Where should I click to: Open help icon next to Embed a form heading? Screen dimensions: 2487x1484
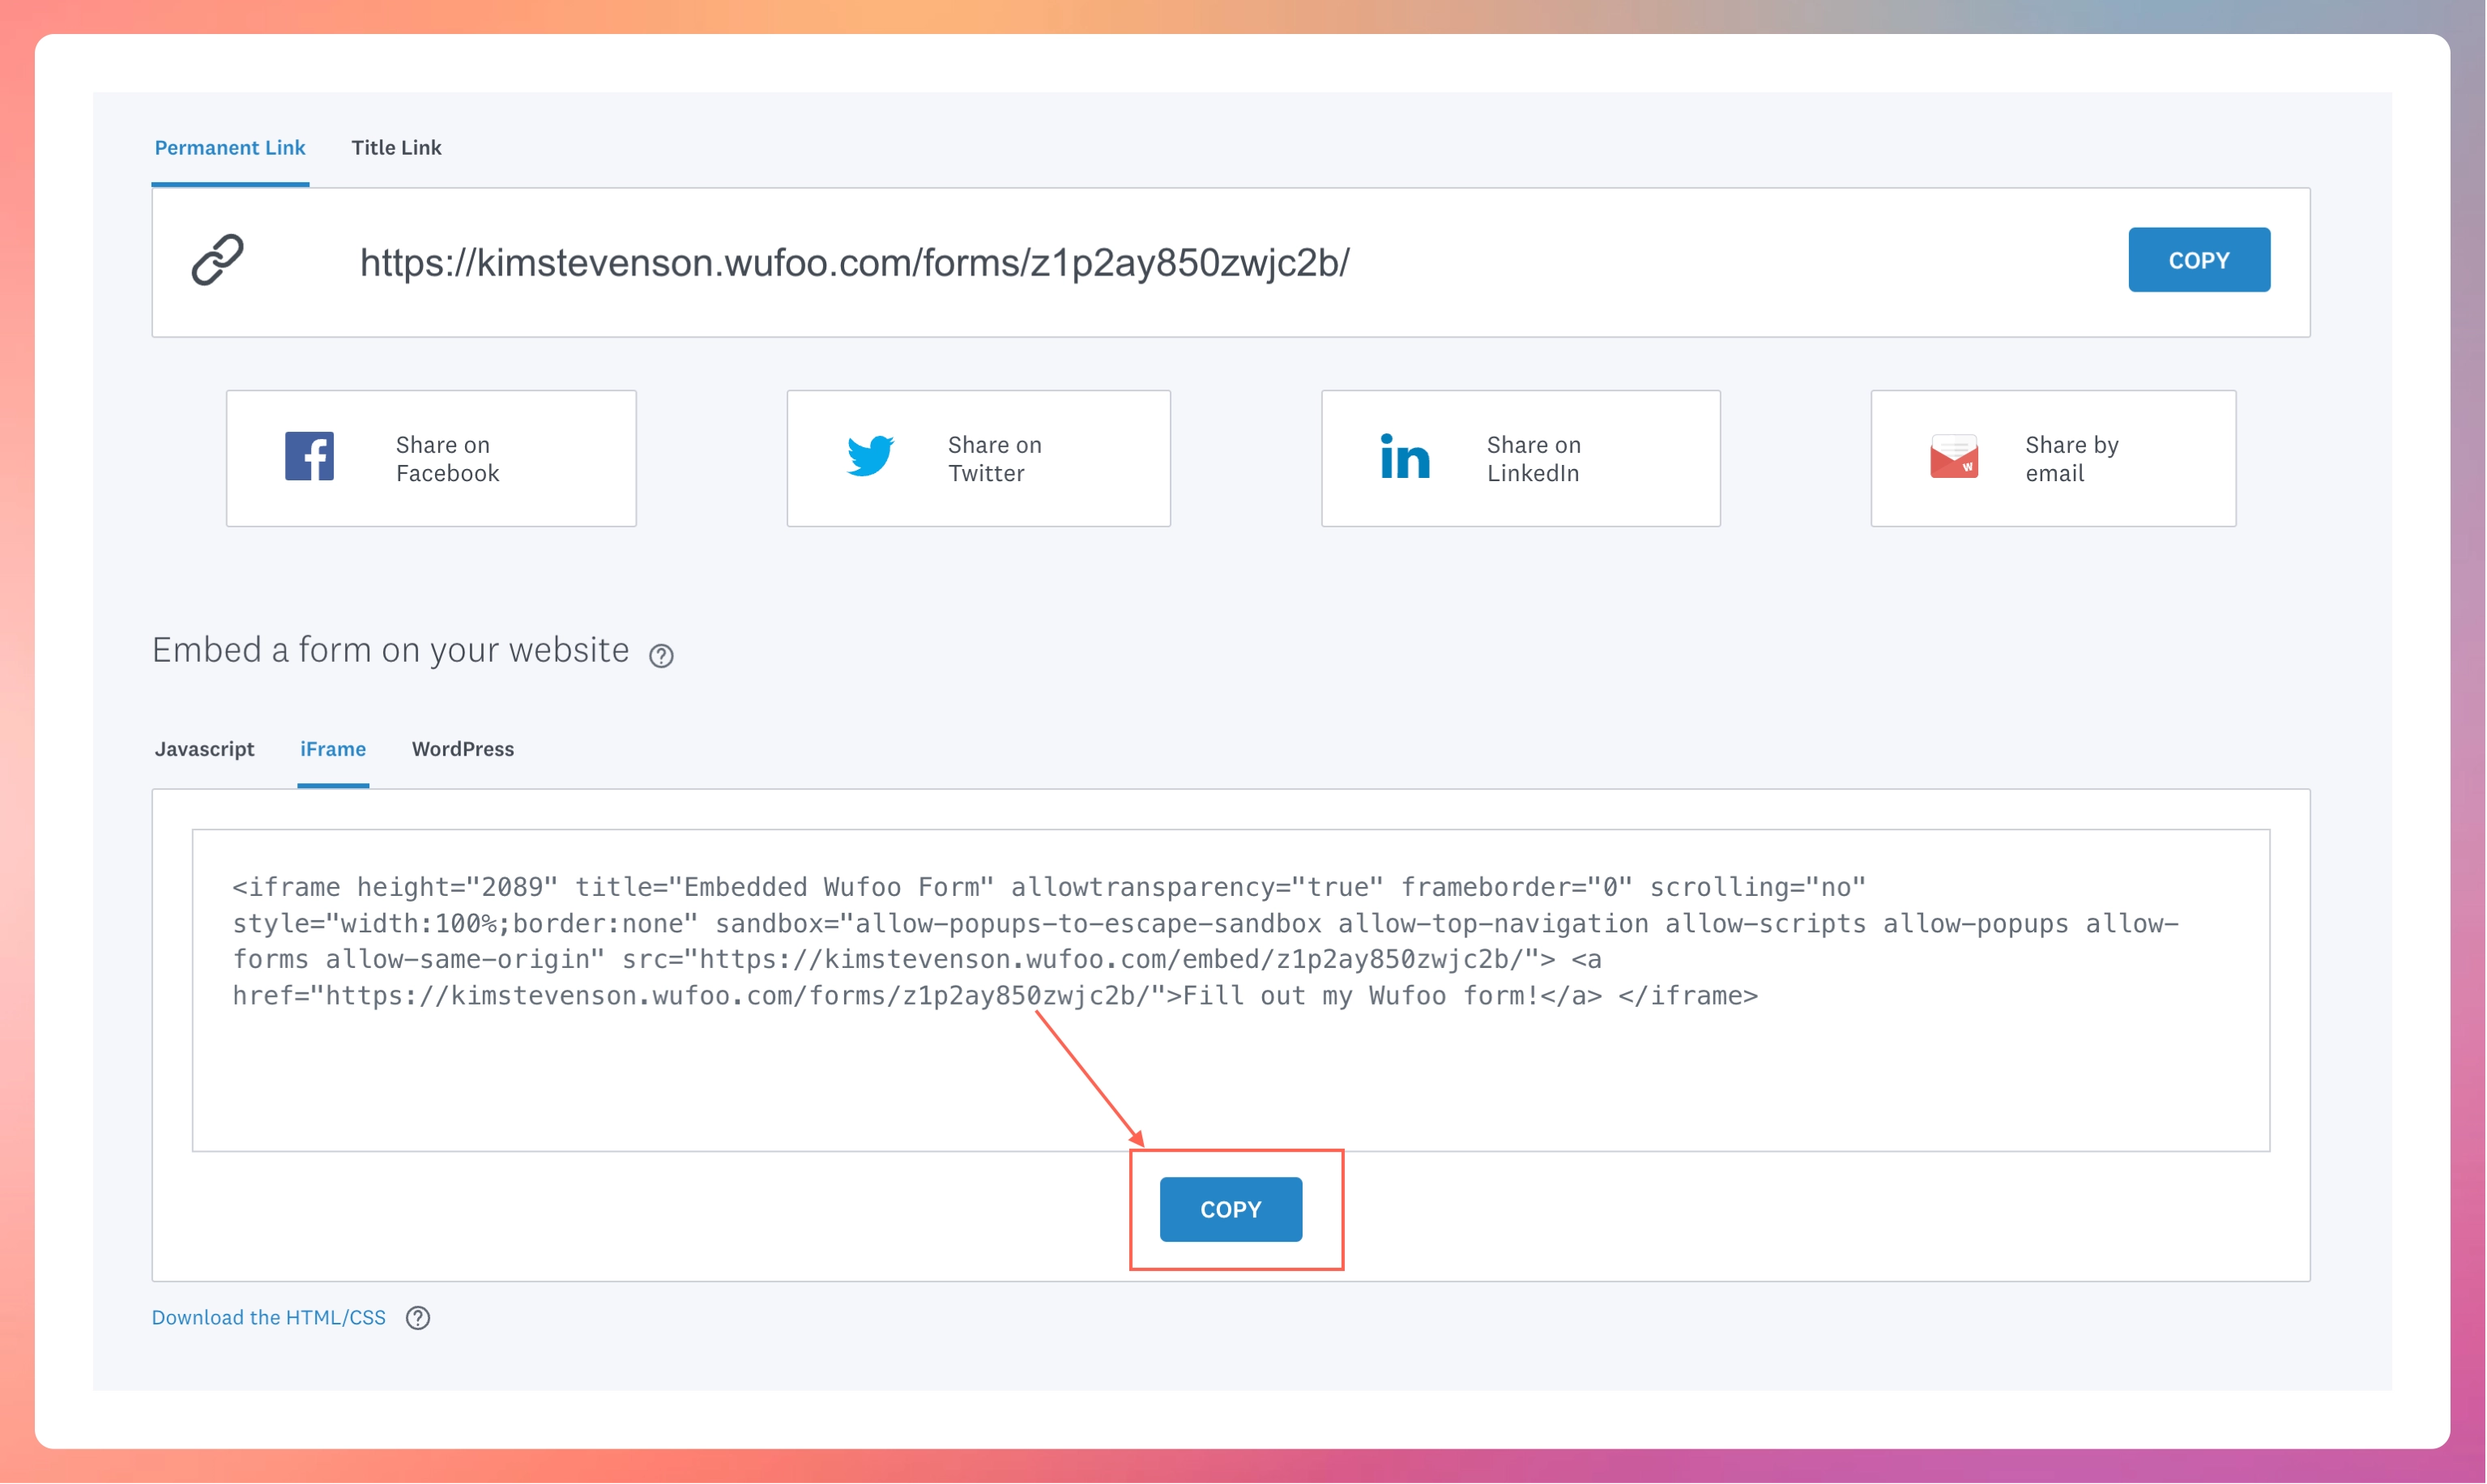click(x=661, y=656)
